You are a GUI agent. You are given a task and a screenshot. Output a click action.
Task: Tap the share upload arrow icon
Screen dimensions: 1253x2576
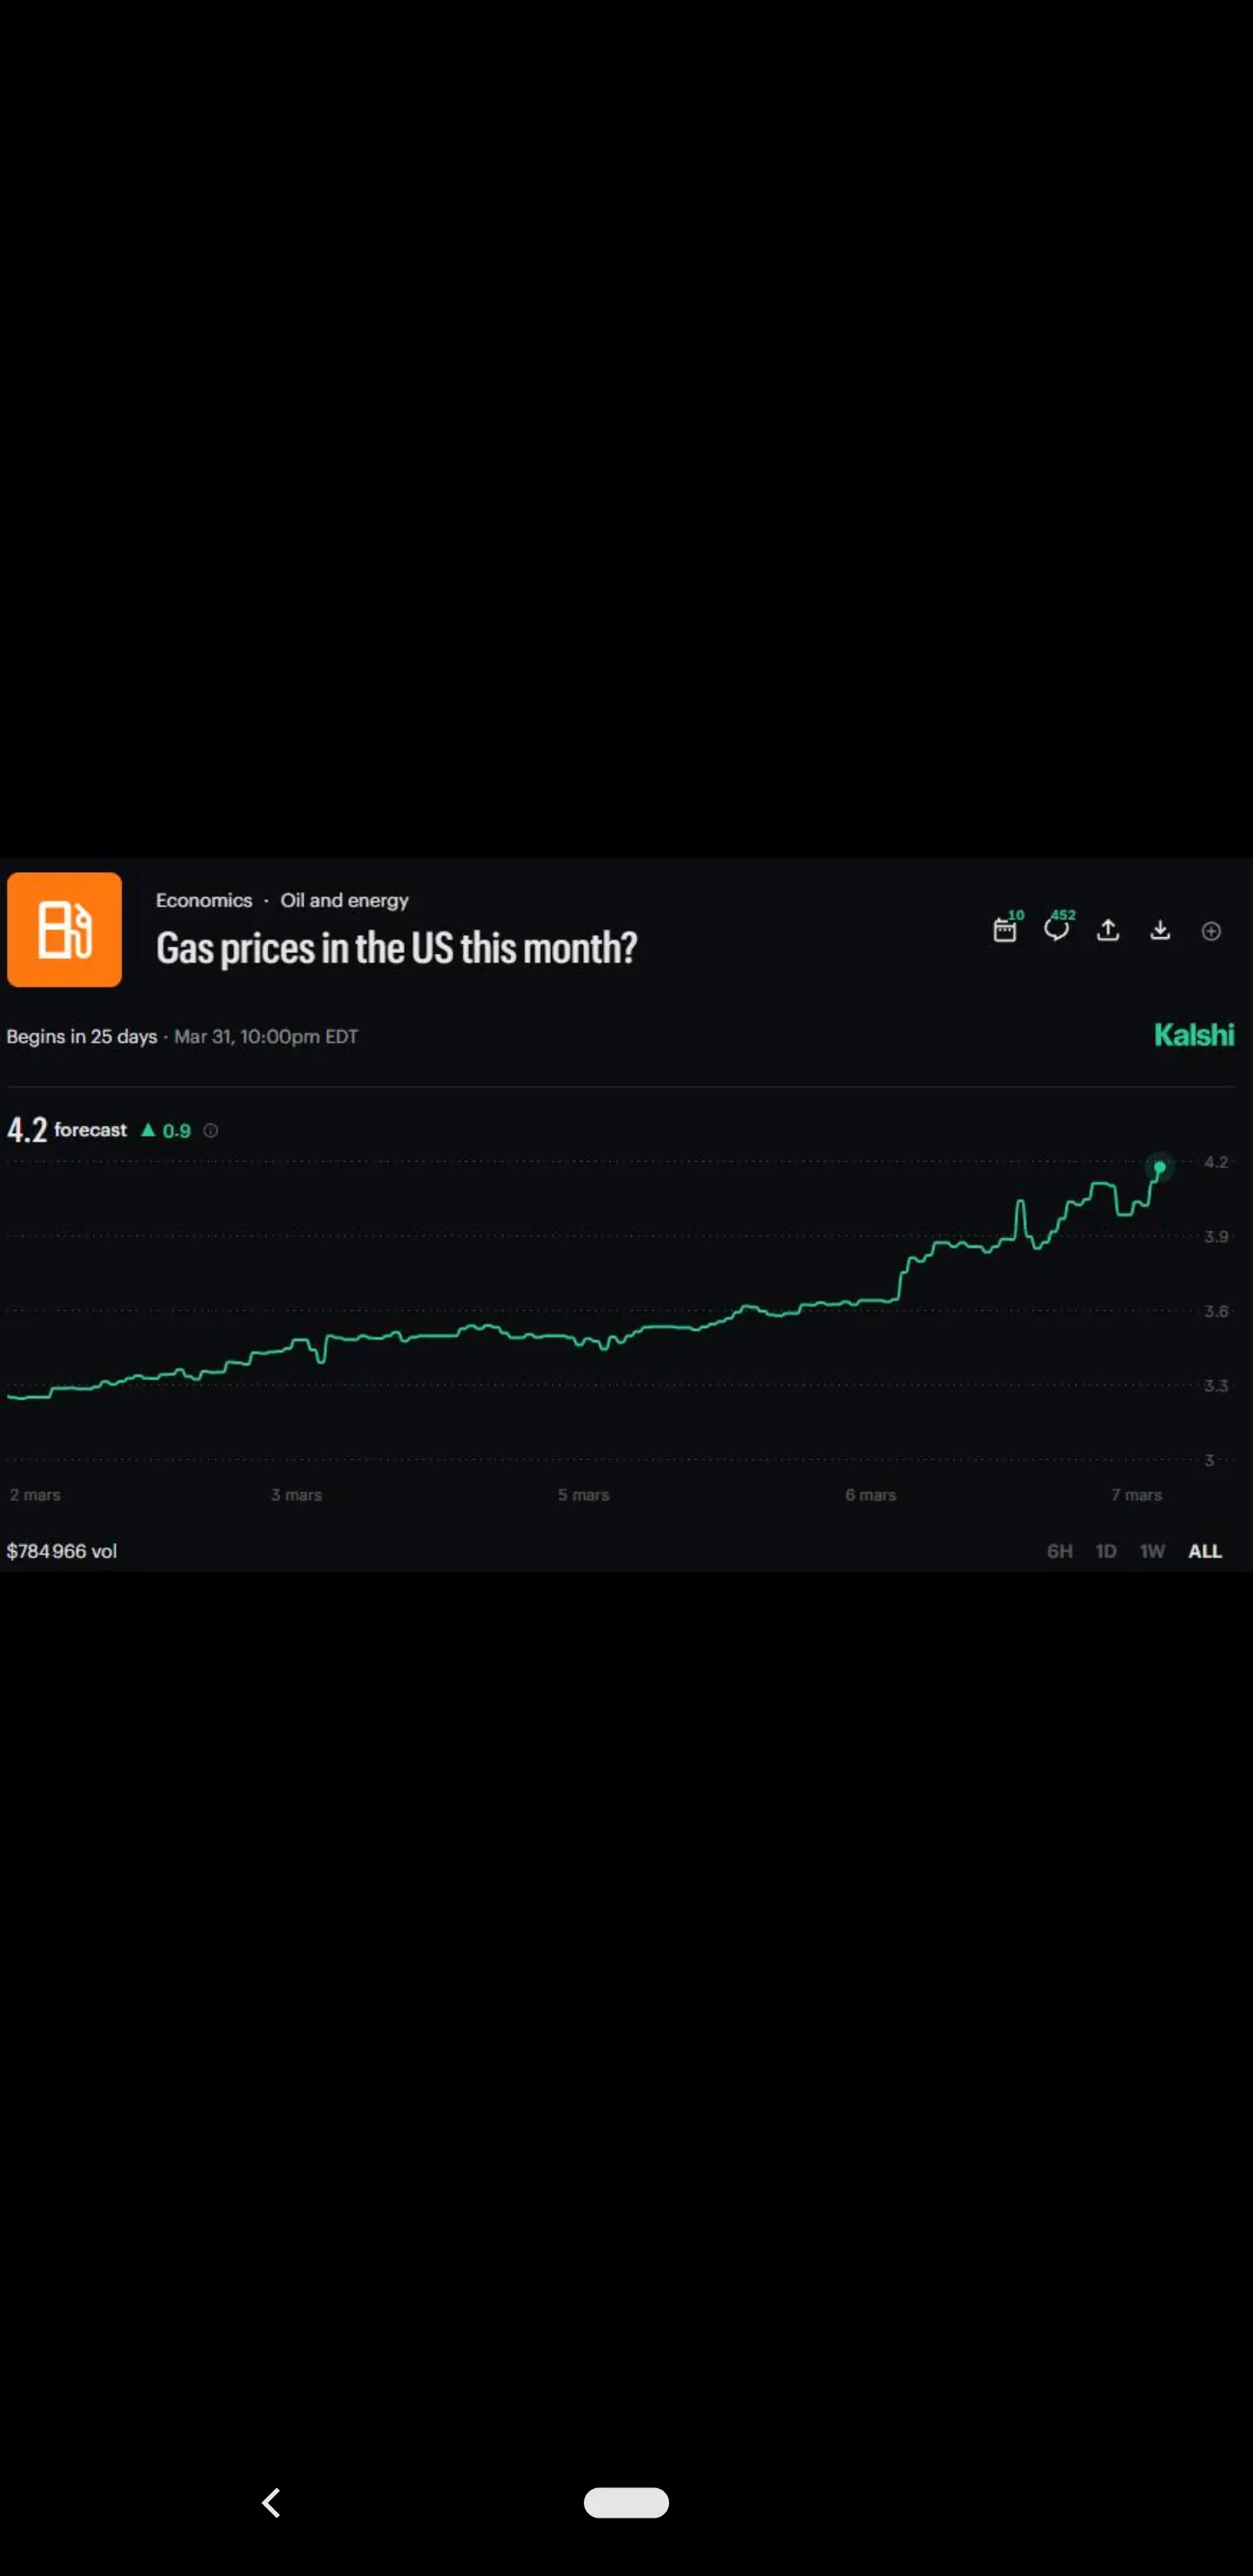[1108, 930]
